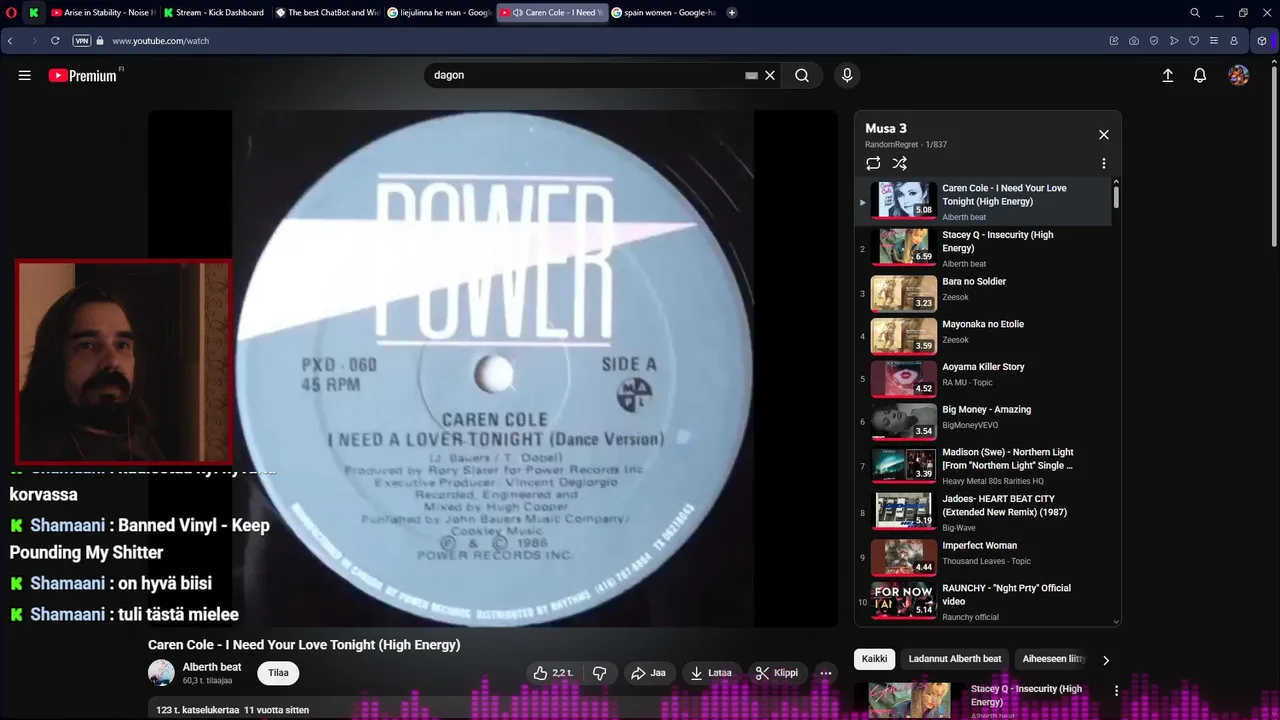Screen dimensions: 1280x720
Task: Toggle the VPN badge in address bar
Action: (x=82, y=41)
